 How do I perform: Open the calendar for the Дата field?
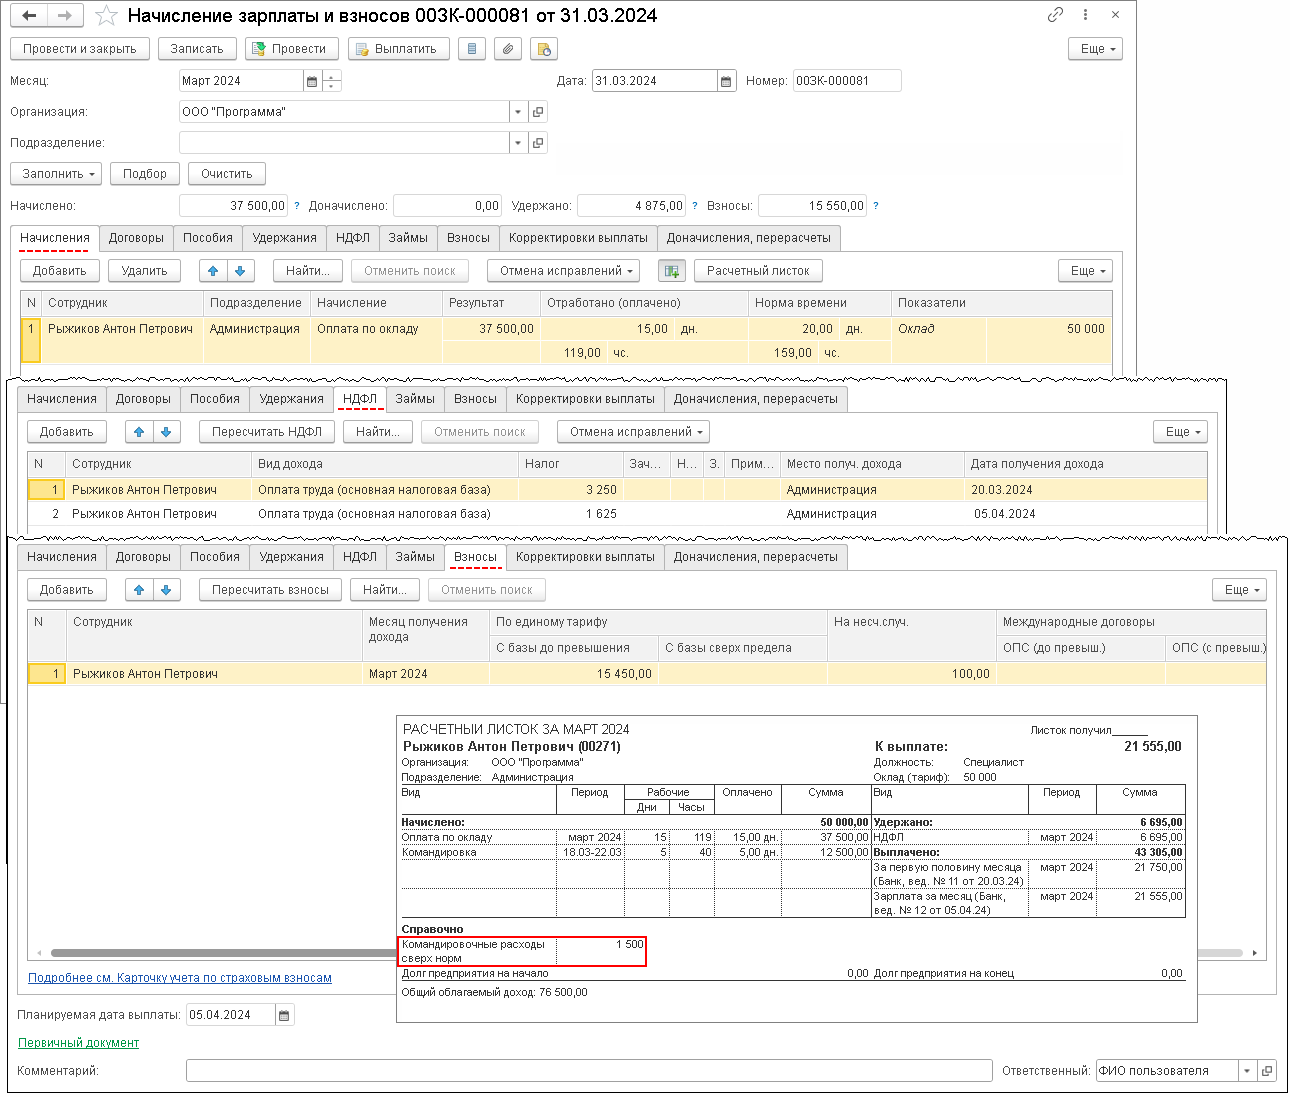pyautogui.click(x=727, y=81)
